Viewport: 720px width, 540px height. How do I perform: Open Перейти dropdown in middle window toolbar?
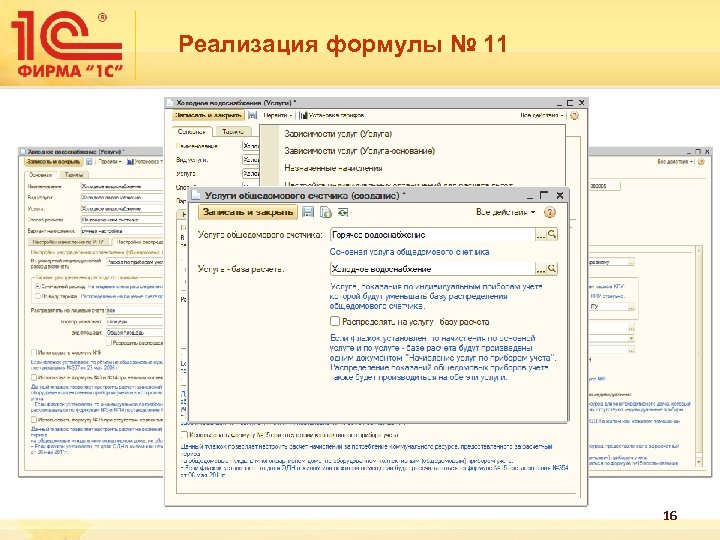coord(278,115)
